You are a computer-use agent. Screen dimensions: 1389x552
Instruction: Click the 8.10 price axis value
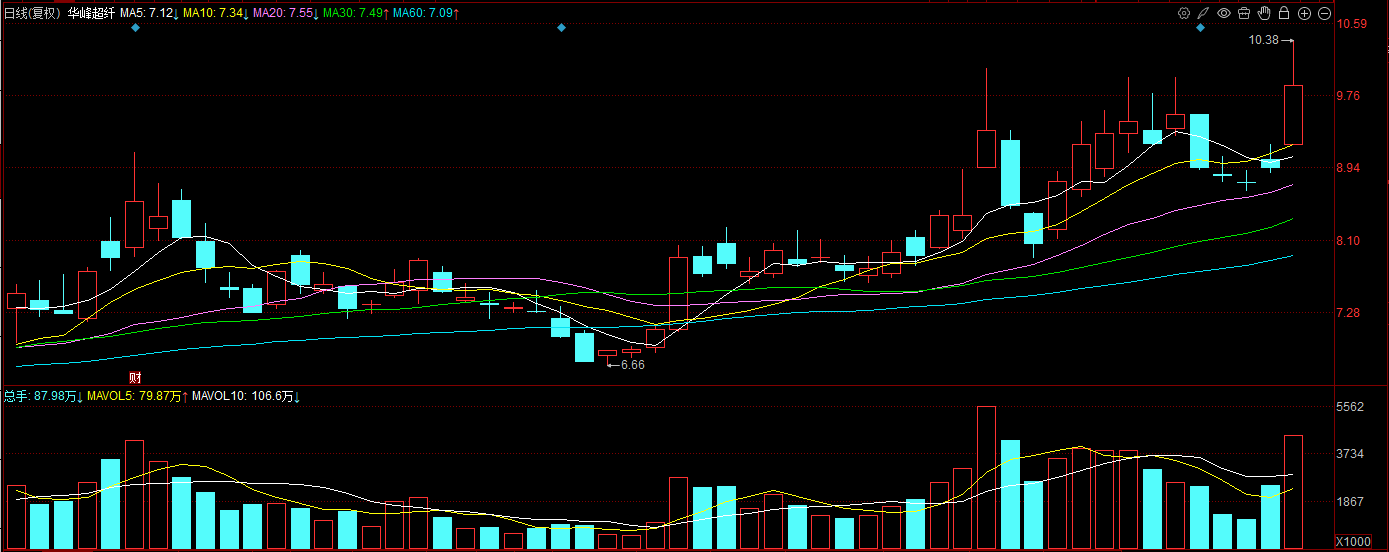[1348, 241]
